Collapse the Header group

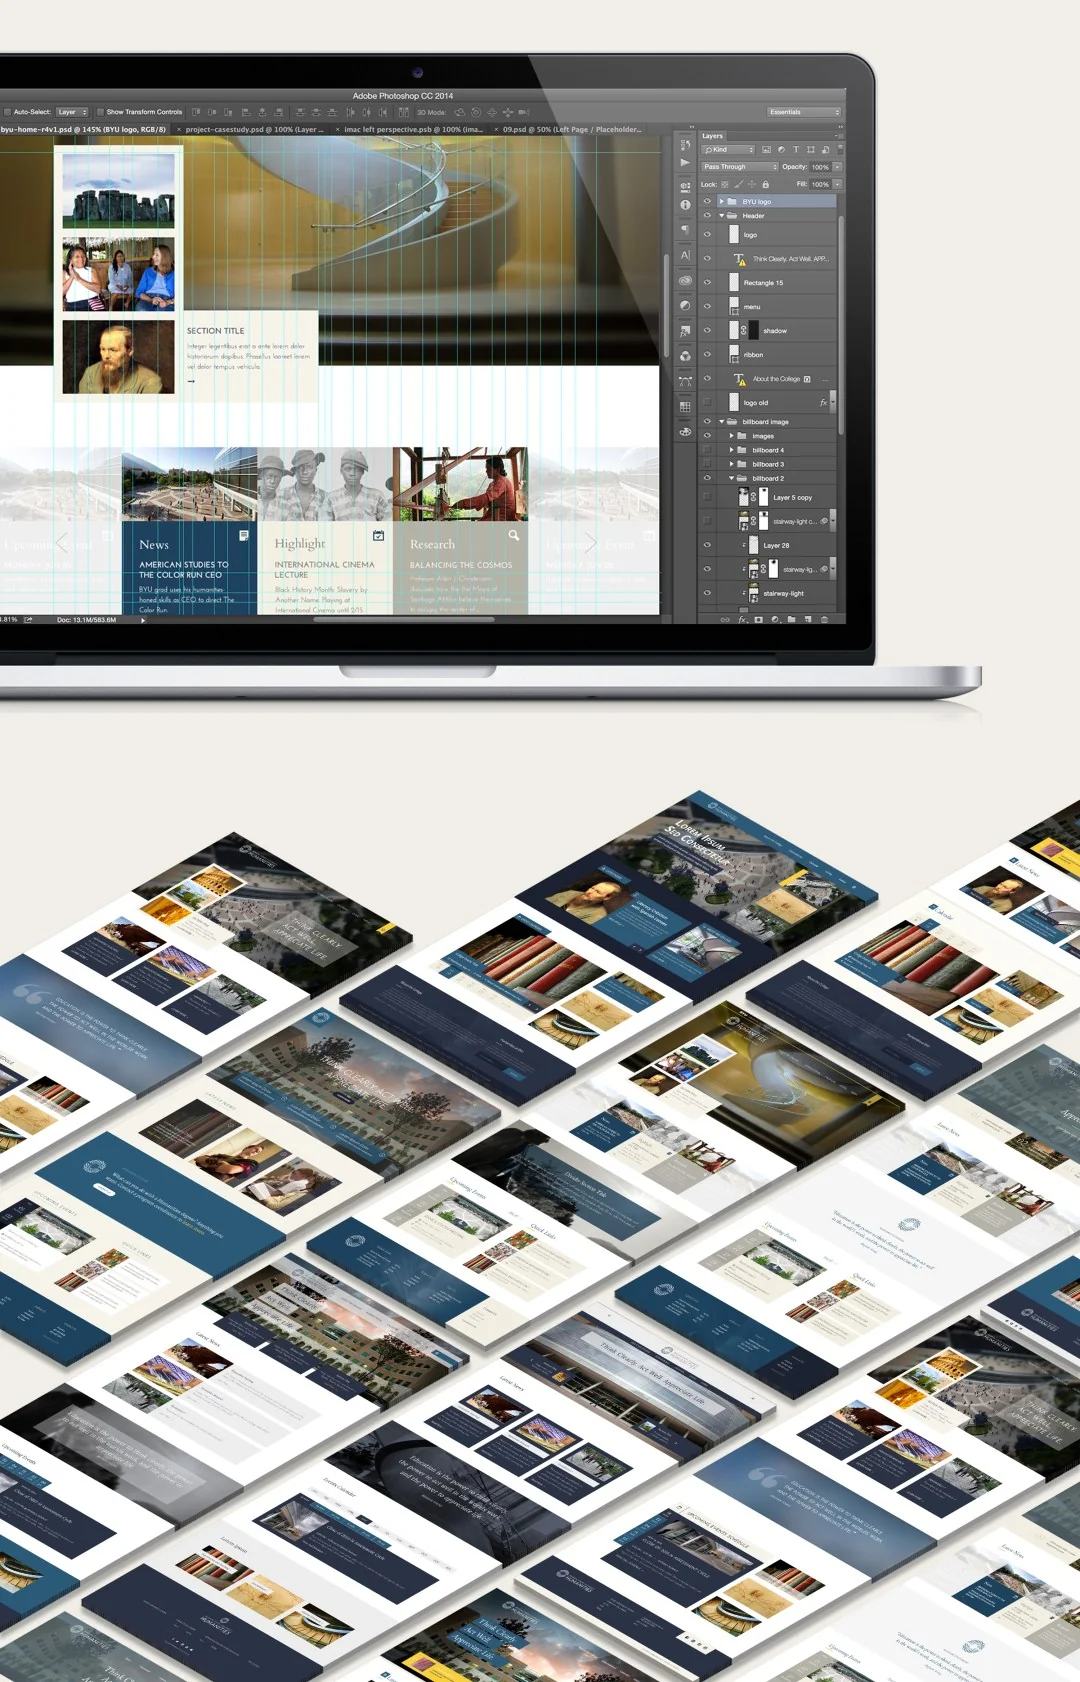click(721, 215)
